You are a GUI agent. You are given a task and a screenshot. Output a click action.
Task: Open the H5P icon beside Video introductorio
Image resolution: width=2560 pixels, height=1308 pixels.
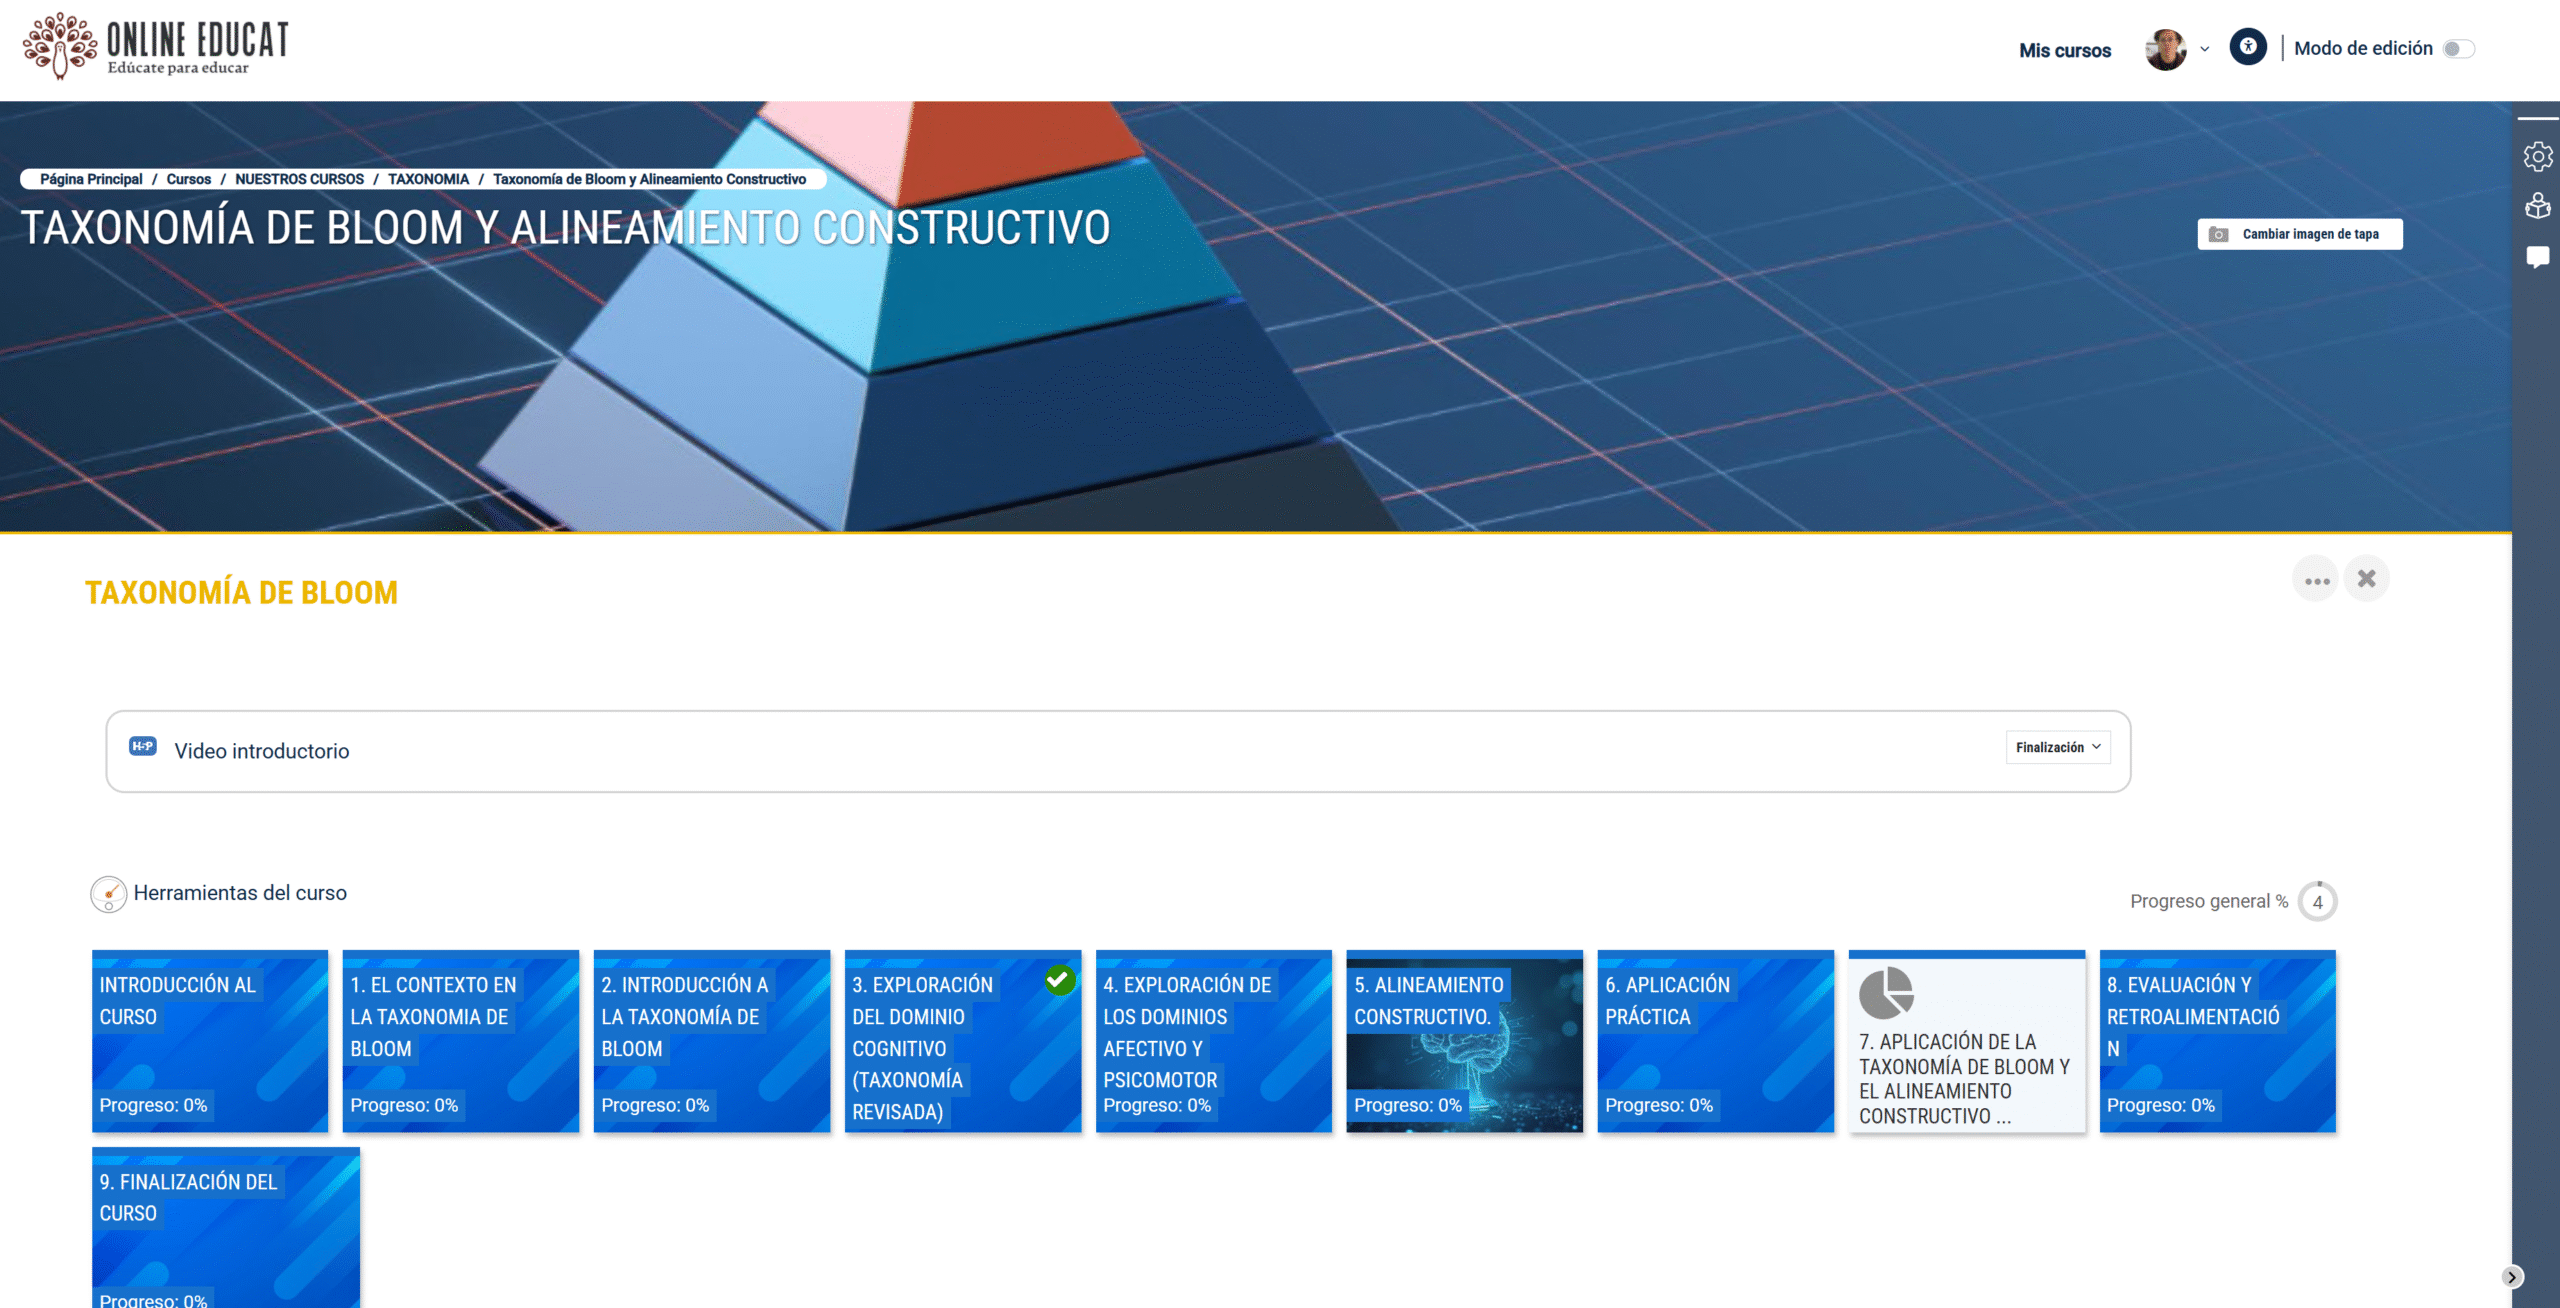(141, 747)
